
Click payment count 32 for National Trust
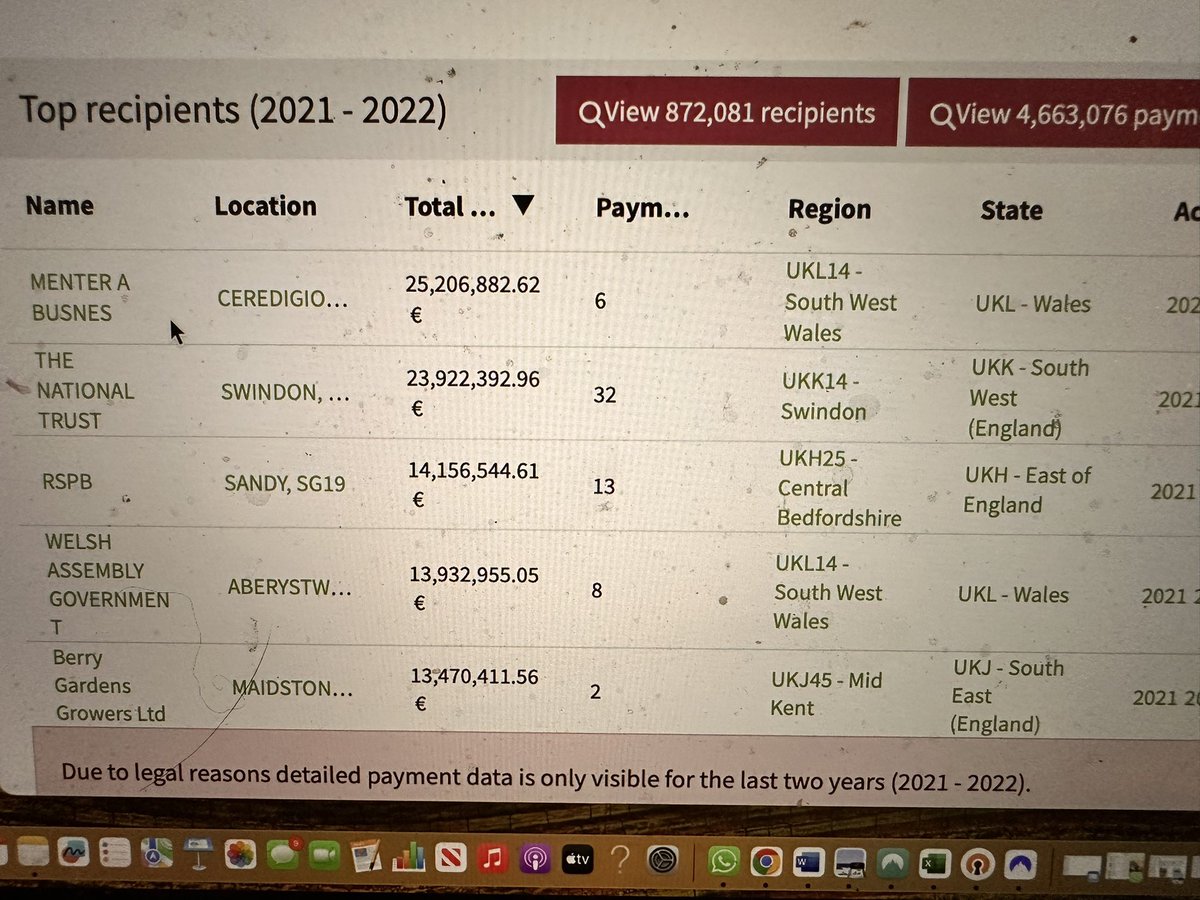604,395
